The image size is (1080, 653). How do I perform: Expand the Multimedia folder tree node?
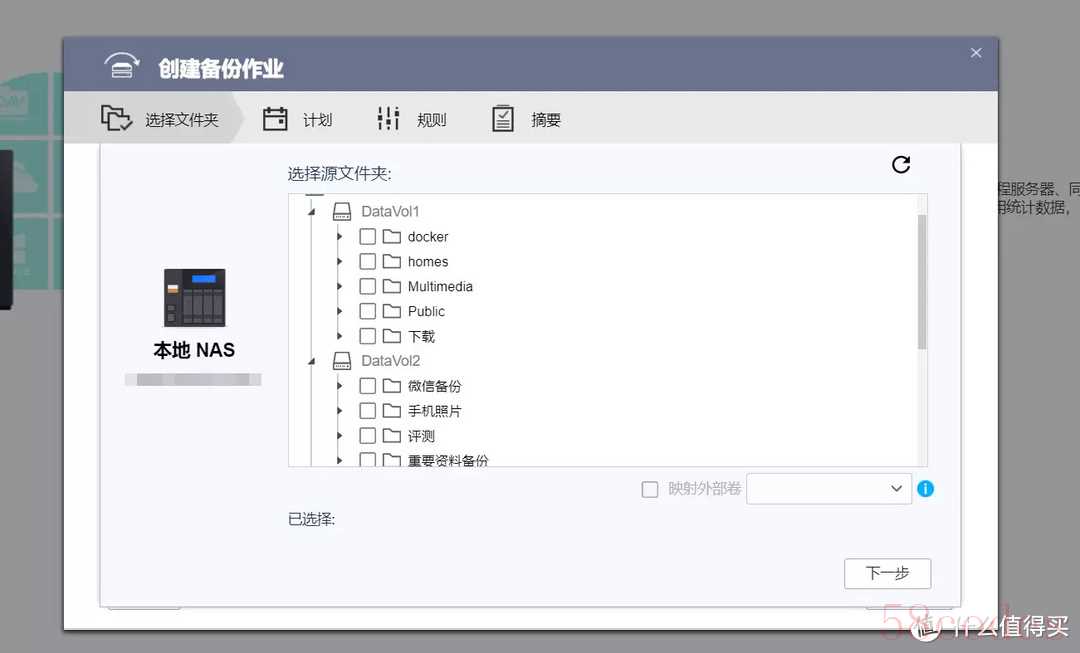point(340,287)
